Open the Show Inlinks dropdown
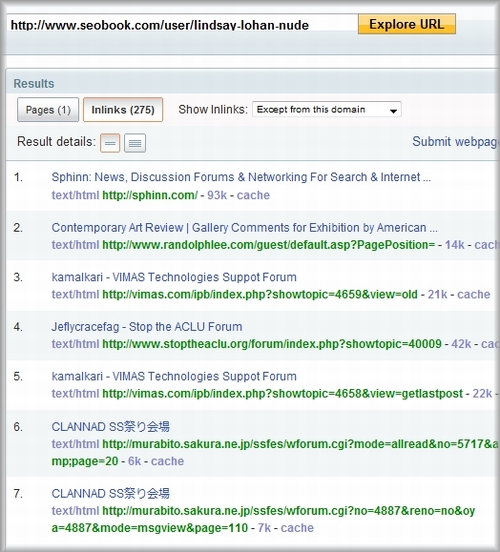Screen dimensions: 500x552 coord(327,109)
